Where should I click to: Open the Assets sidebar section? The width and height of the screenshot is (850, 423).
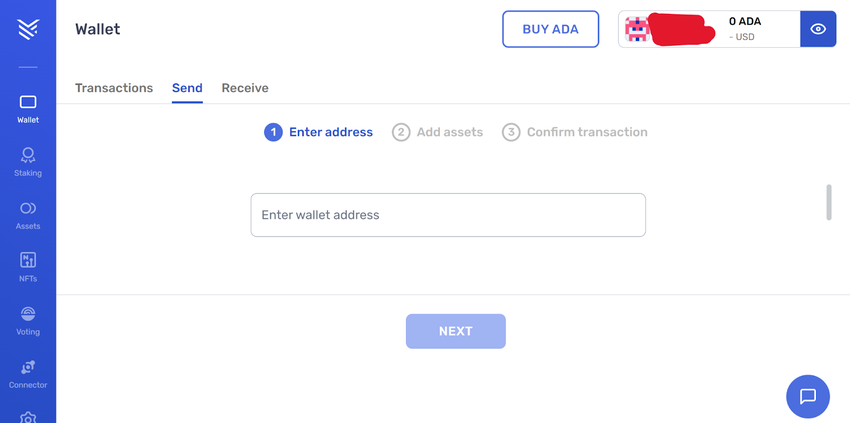coord(28,214)
